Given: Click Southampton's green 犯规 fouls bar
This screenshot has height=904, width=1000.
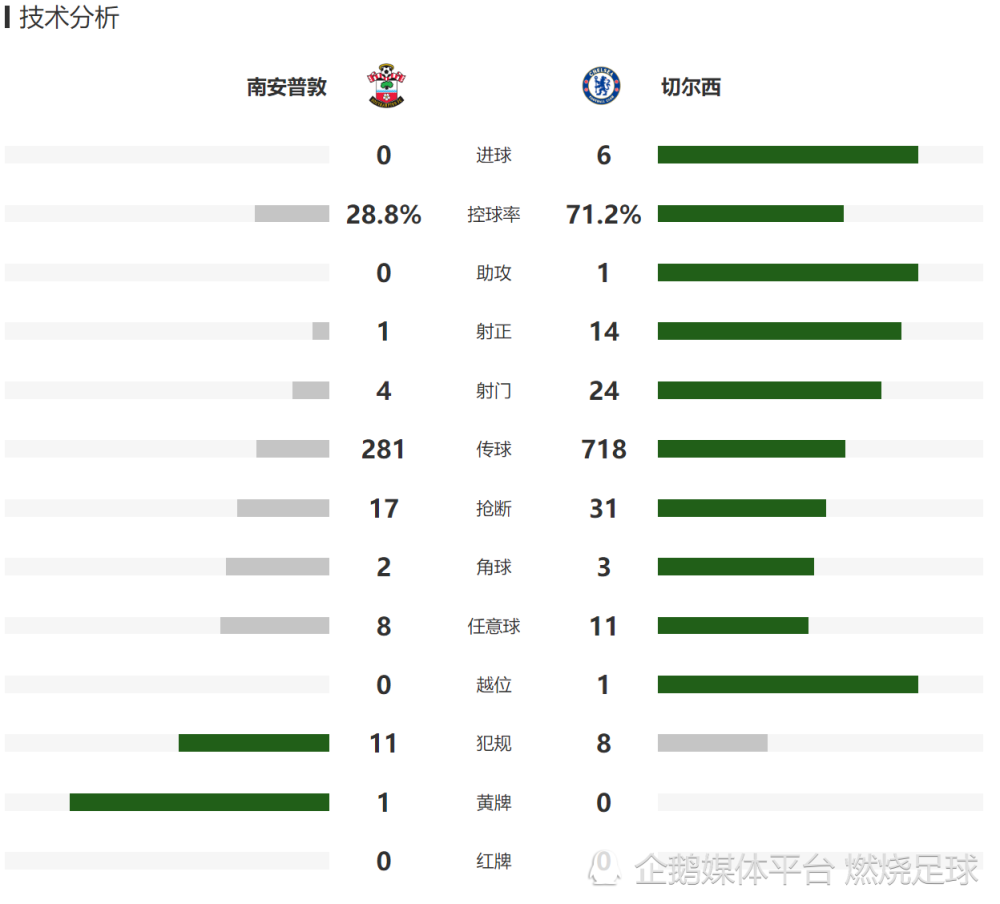Looking at the screenshot, I should [x=254, y=743].
